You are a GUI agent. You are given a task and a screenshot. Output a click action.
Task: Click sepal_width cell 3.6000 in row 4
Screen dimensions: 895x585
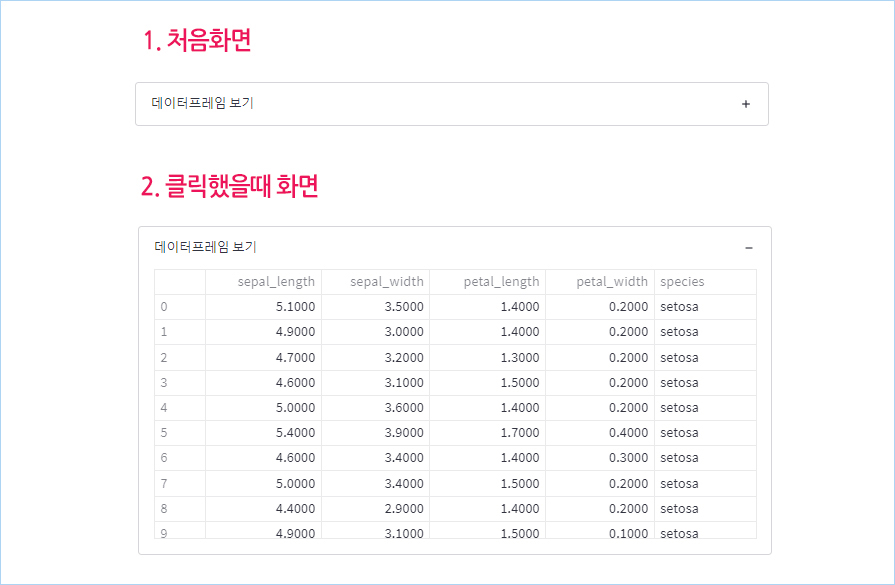(x=376, y=408)
